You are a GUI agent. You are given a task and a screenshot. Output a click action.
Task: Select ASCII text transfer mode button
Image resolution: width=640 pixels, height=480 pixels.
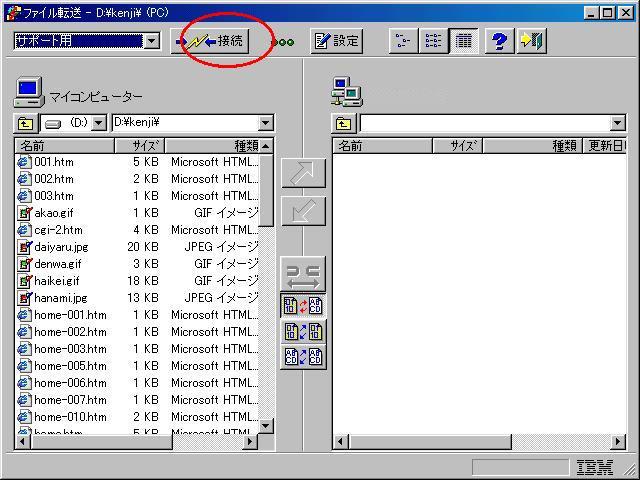coord(303,357)
